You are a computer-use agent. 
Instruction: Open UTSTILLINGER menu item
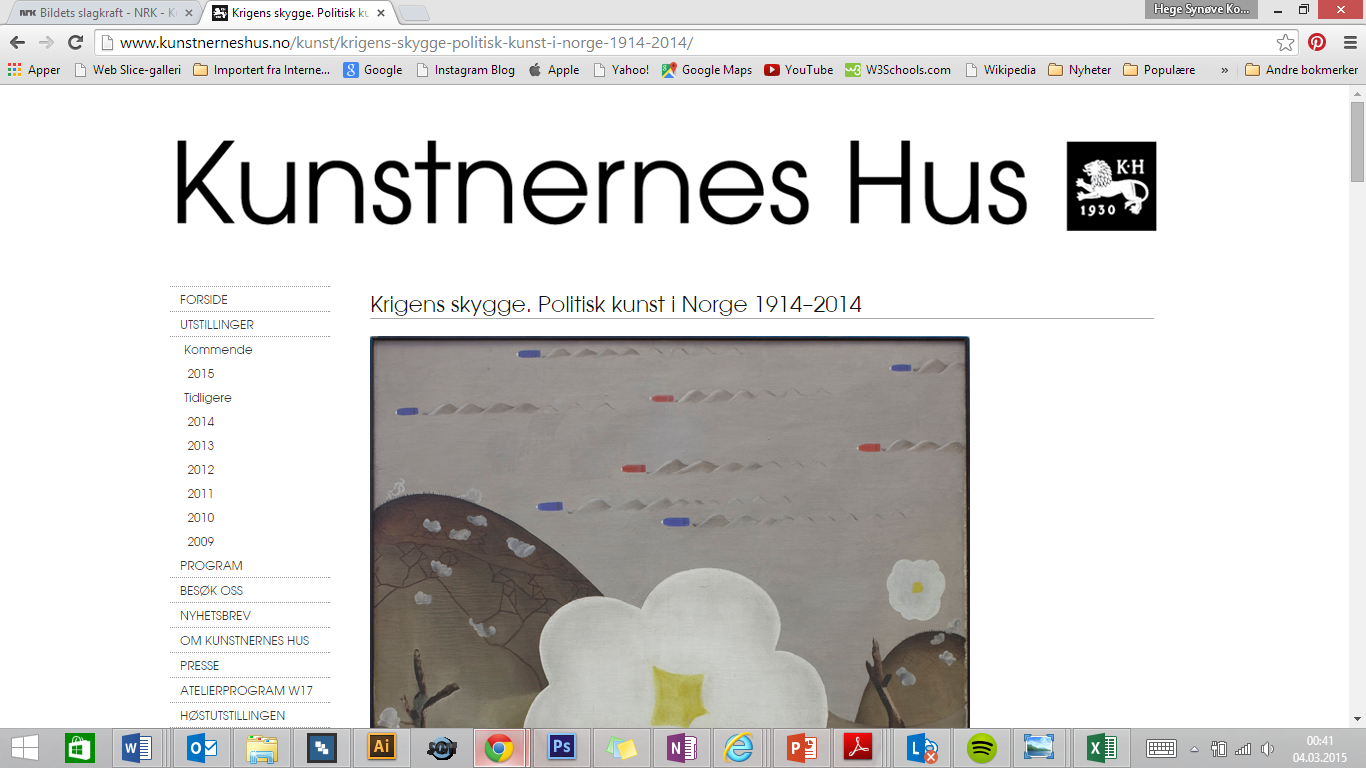217,324
